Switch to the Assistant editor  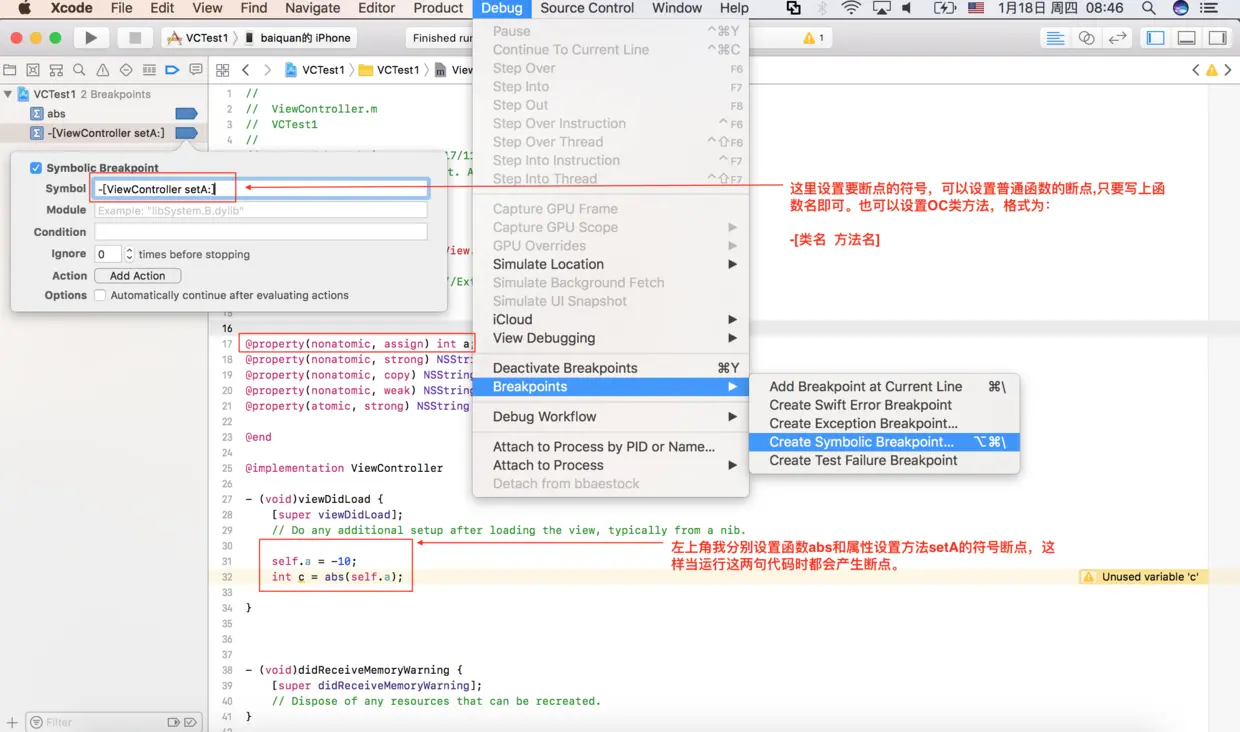[x=1086, y=38]
